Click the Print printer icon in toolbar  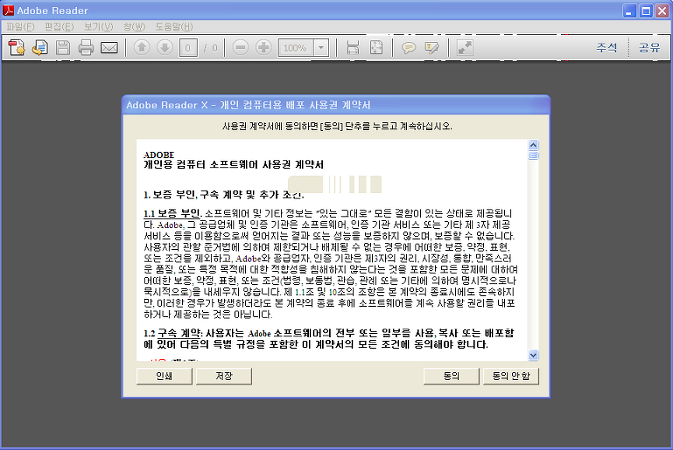tap(86, 47)
